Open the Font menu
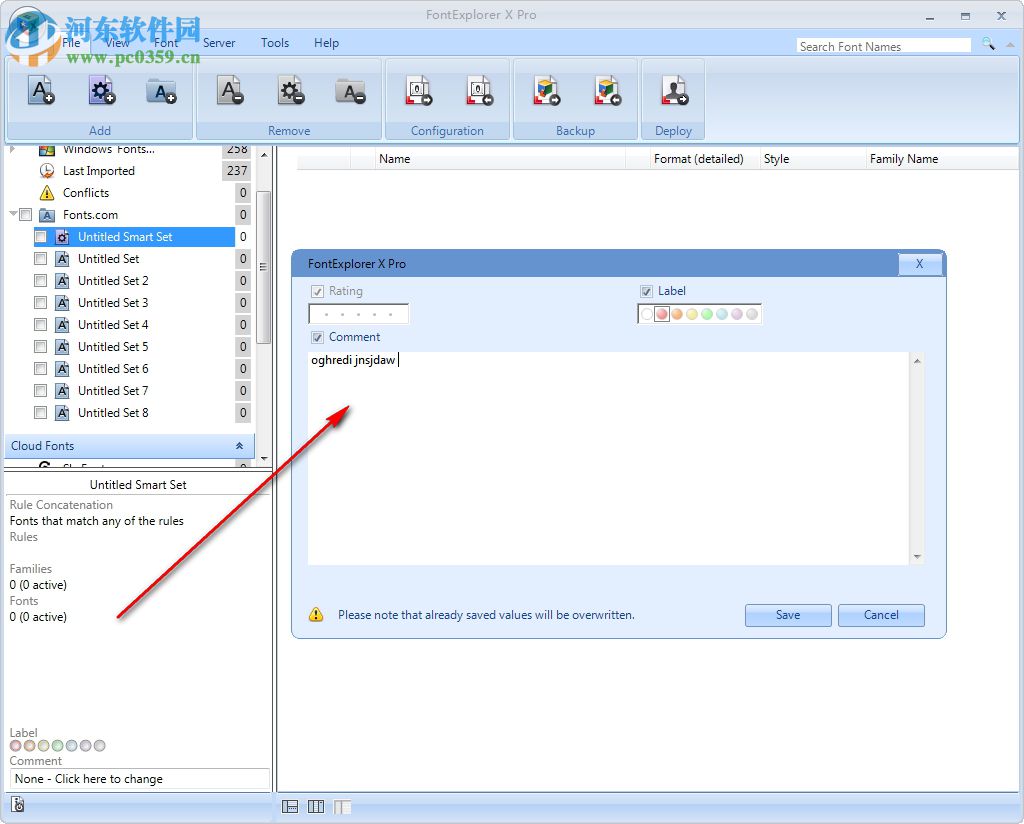 166,43
